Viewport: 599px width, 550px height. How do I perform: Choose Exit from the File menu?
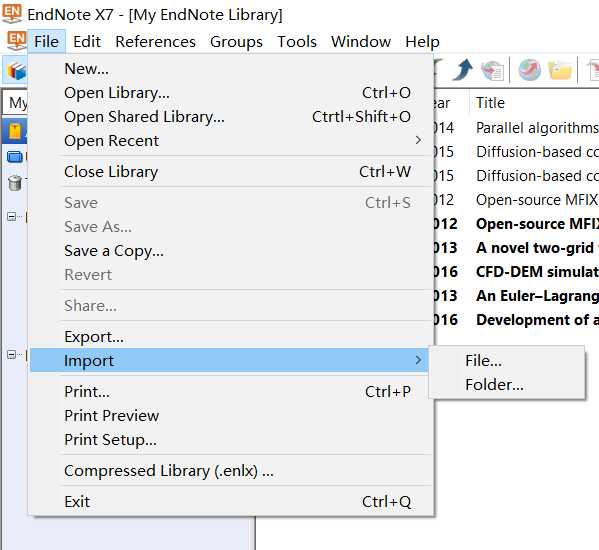coord(232,502)
